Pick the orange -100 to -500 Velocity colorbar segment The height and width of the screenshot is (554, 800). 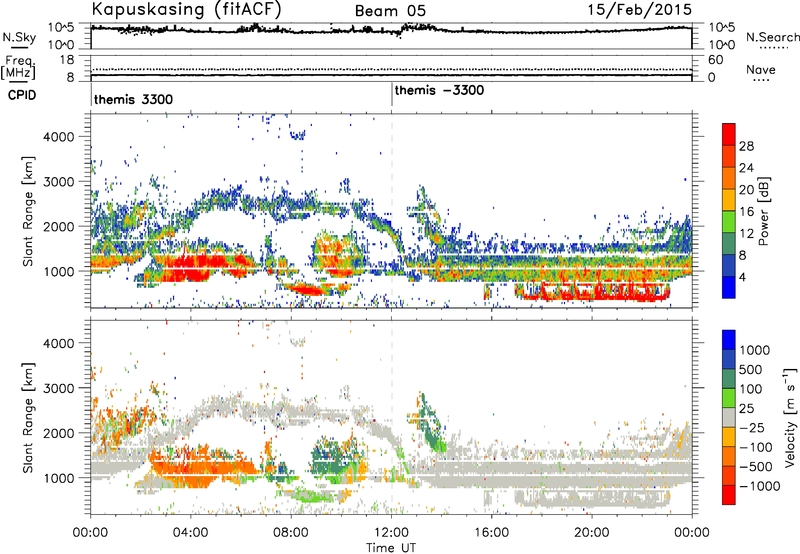point(729,456)
